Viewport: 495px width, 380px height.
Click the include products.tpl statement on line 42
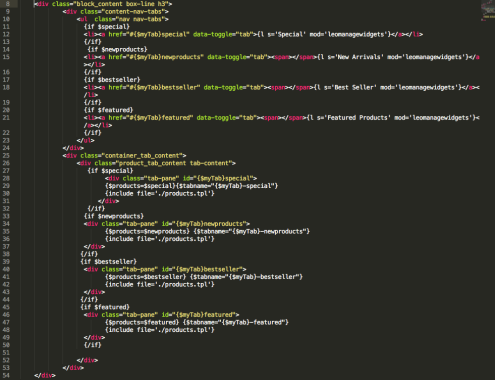160,284
